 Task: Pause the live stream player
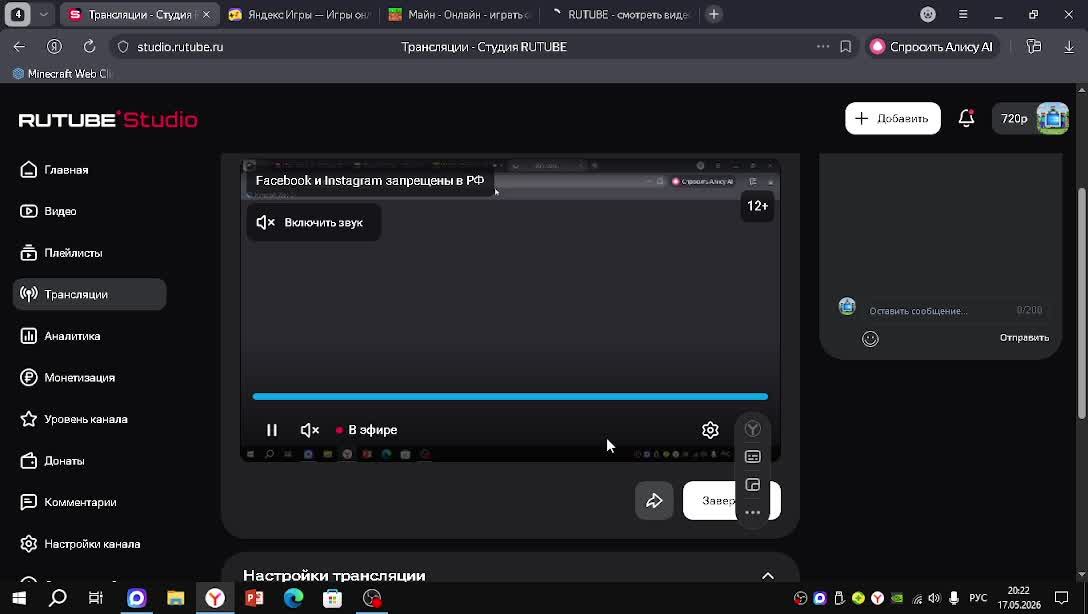coord(272,430)
